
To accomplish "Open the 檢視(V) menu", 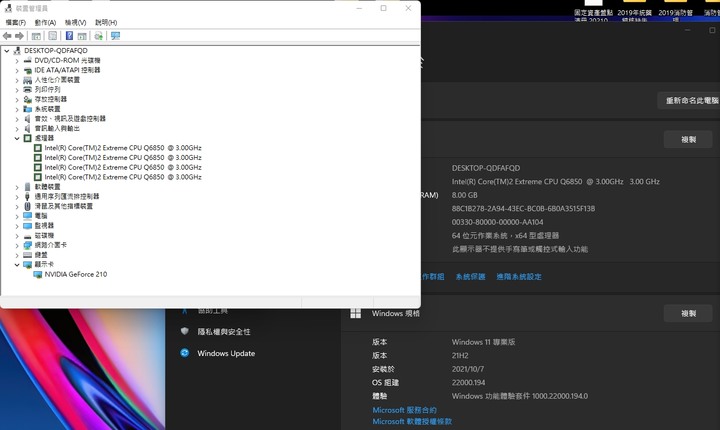I will [x=75, y=22].
